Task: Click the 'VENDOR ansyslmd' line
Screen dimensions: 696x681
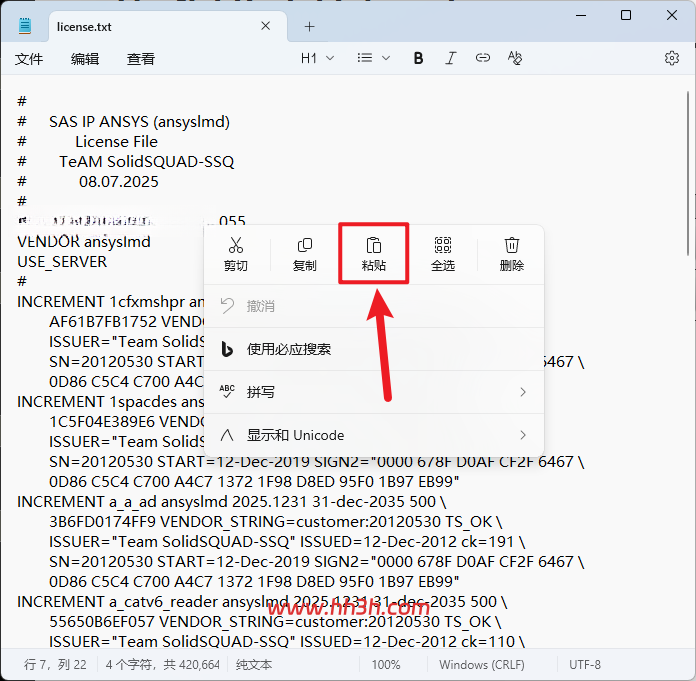Action: click(x=84, y=242)
